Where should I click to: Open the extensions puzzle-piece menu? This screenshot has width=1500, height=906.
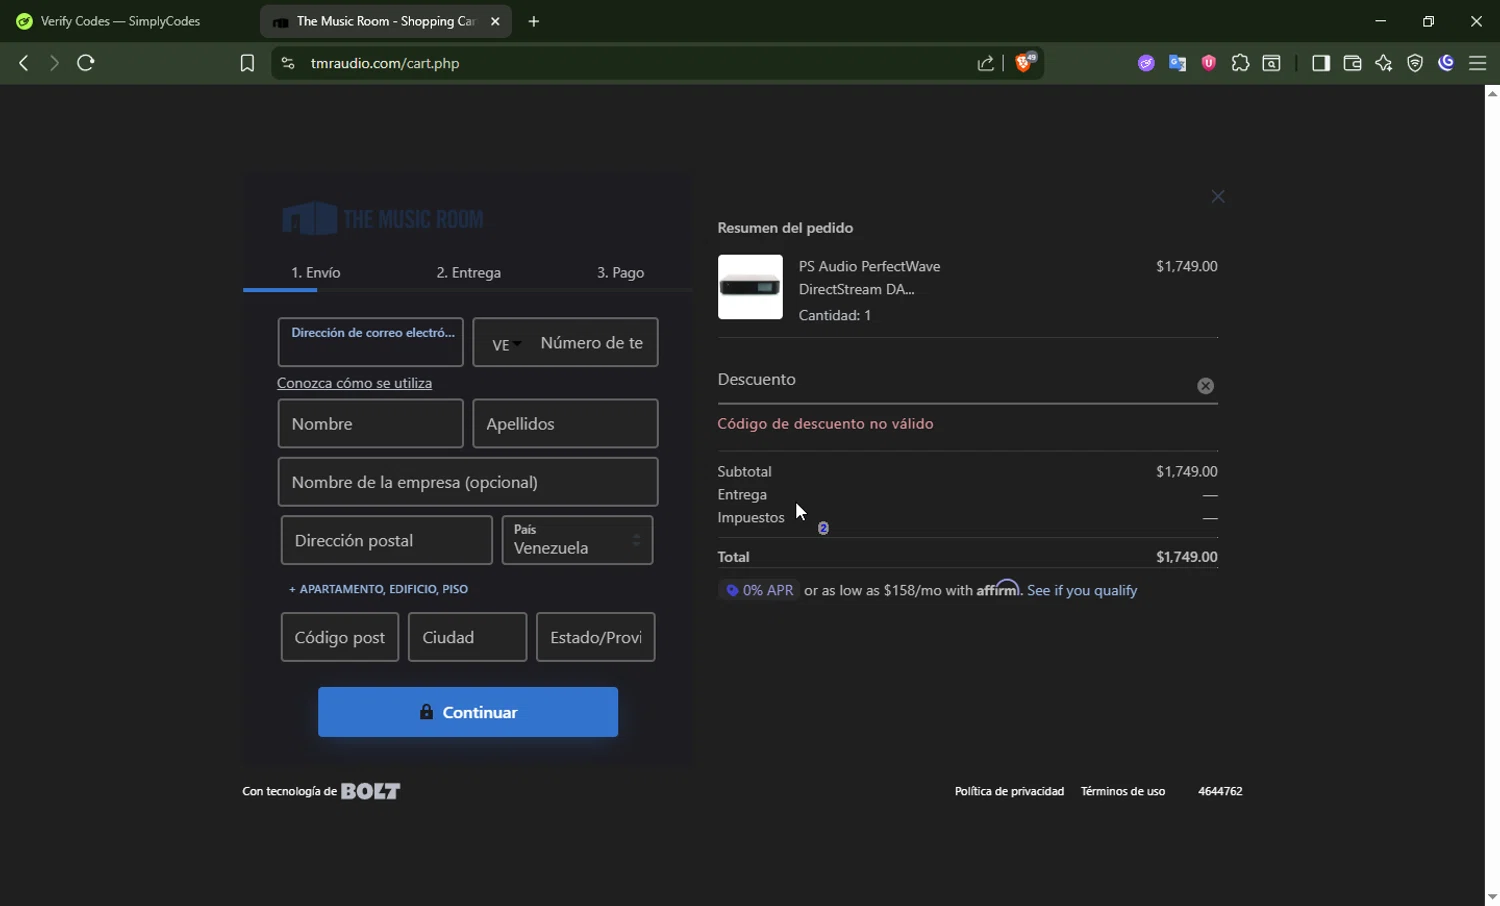[x=1240, y=63]
